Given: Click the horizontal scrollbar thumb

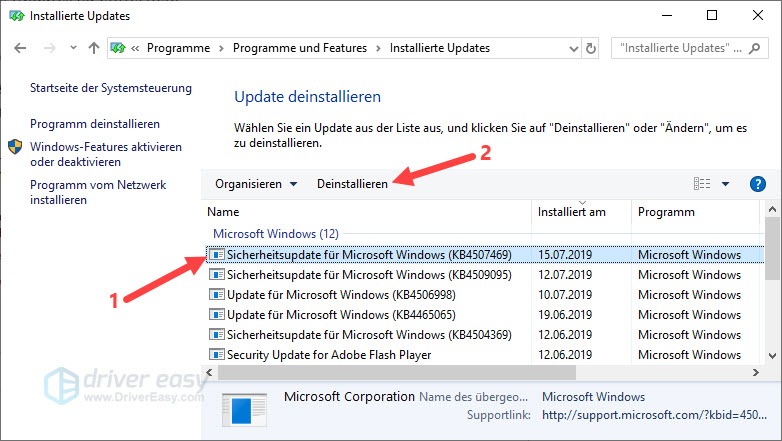Looking at the screenshot, I should pos(397,373).
